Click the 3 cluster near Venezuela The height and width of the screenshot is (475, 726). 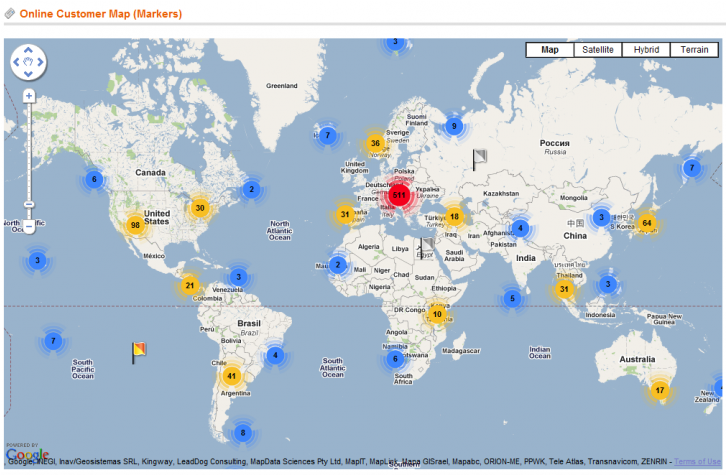[x=238, y=277]
